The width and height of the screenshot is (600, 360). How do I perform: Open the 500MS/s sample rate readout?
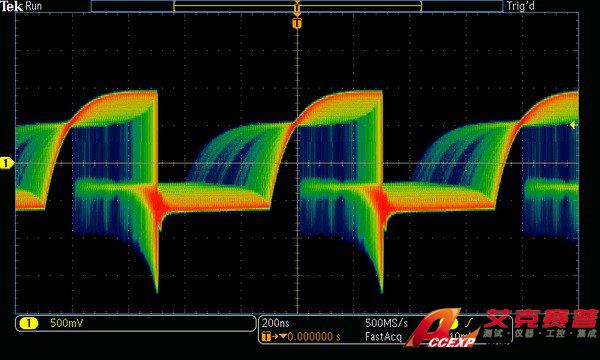coord(386,323)
